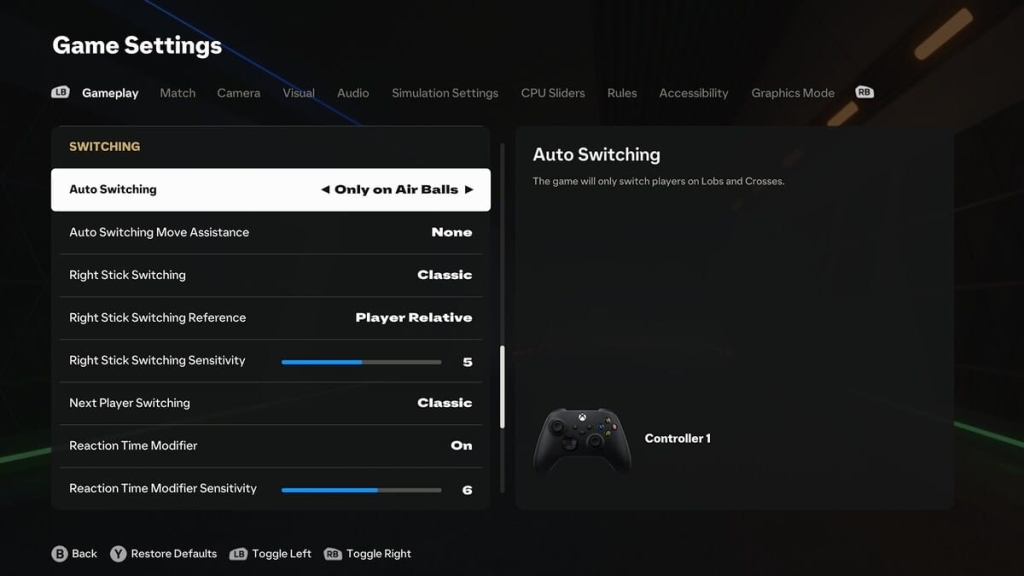Switch to the Camera tab
Screen dimensions: 1024x576
pyautogui.click(x=238, y=93)
